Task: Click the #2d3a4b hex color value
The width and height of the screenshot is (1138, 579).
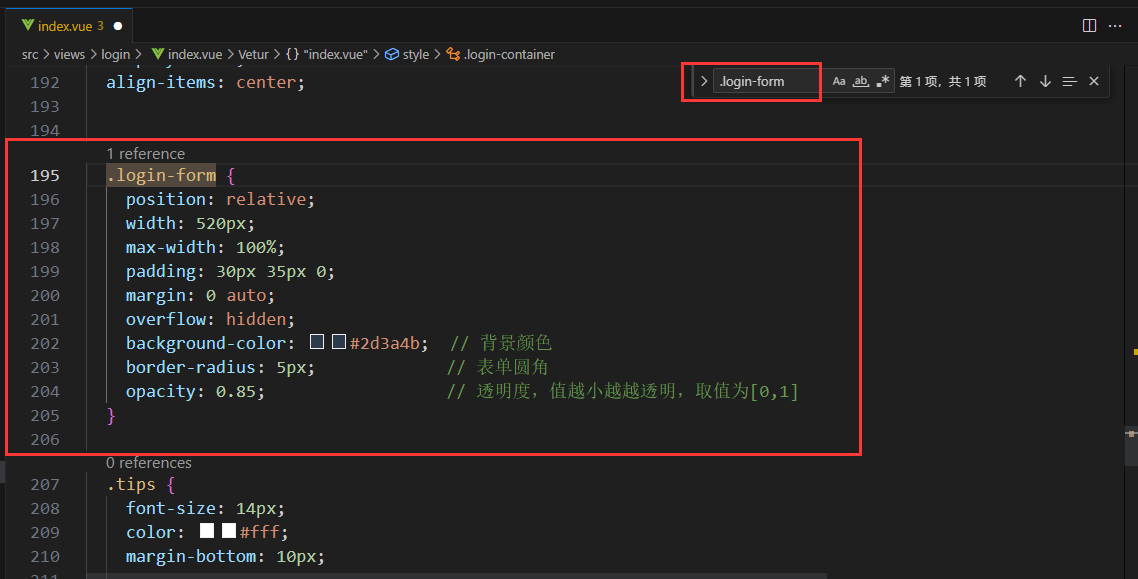Action: [x=385, y=343]
